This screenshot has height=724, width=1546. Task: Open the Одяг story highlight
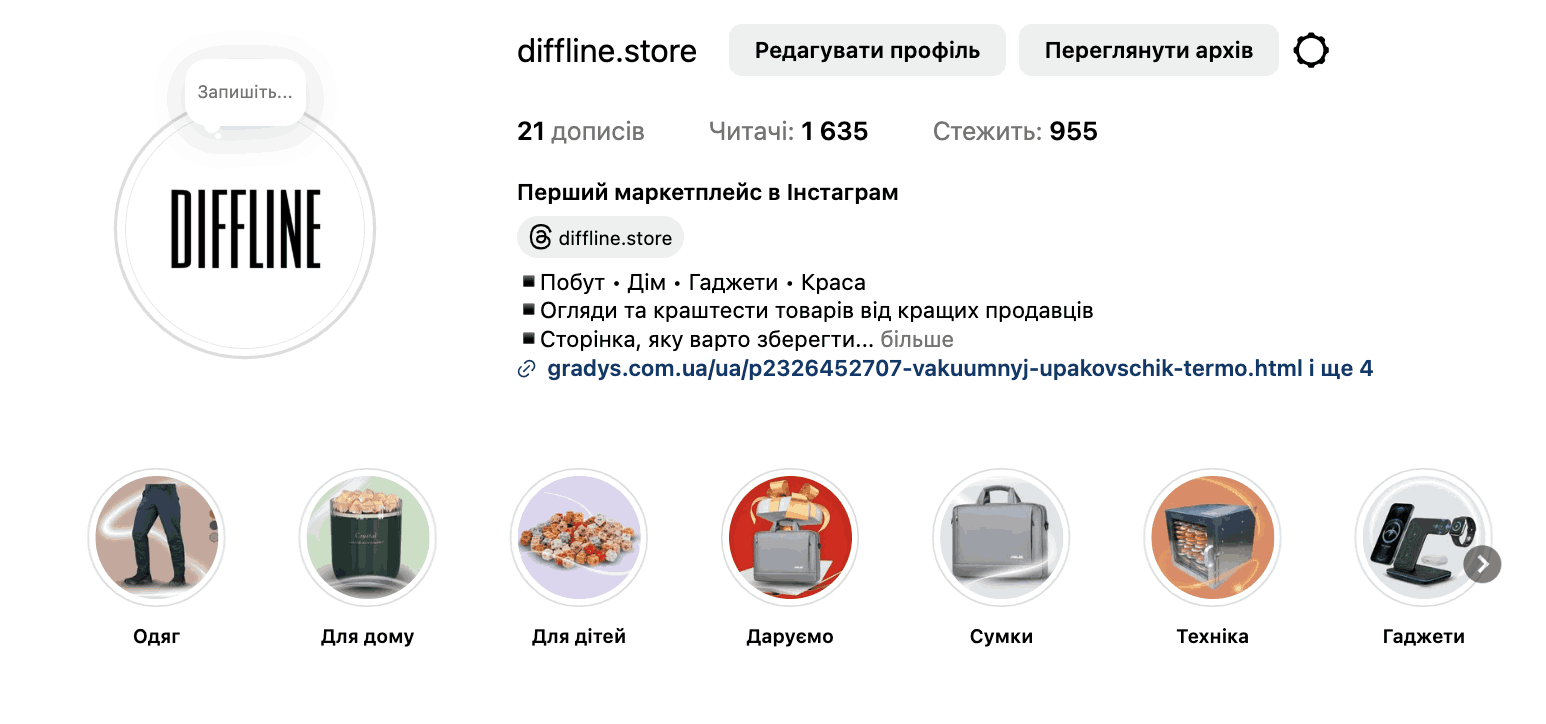pos(157,537)
